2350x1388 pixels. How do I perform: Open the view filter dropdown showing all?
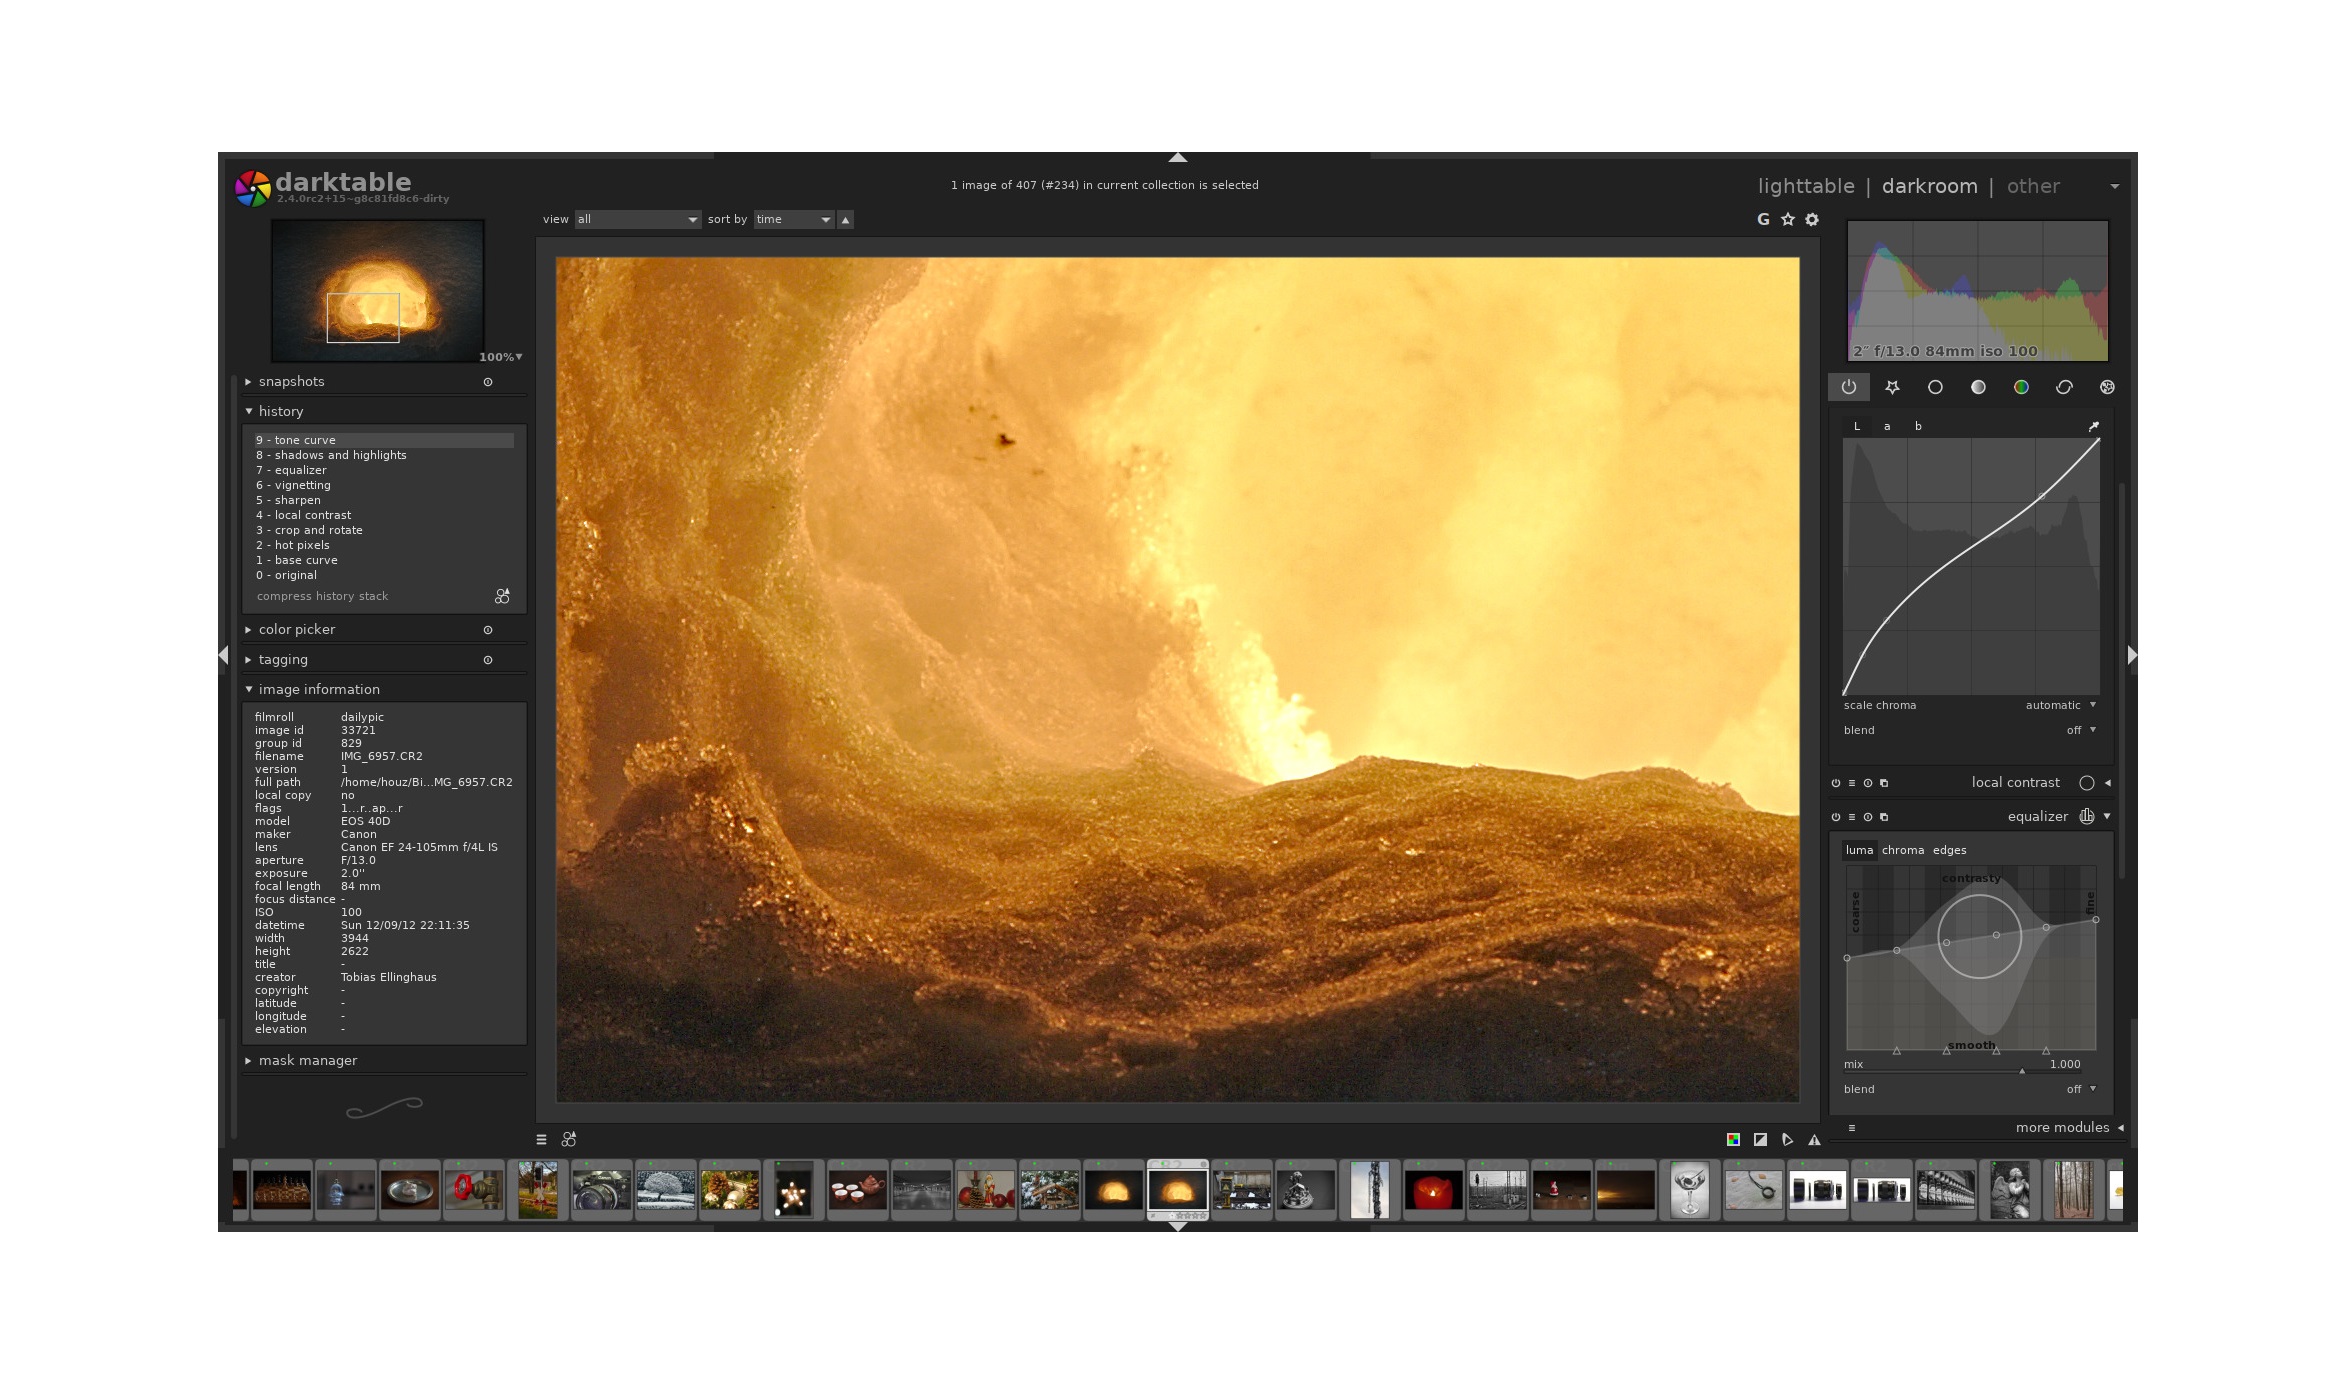(637, 219)
